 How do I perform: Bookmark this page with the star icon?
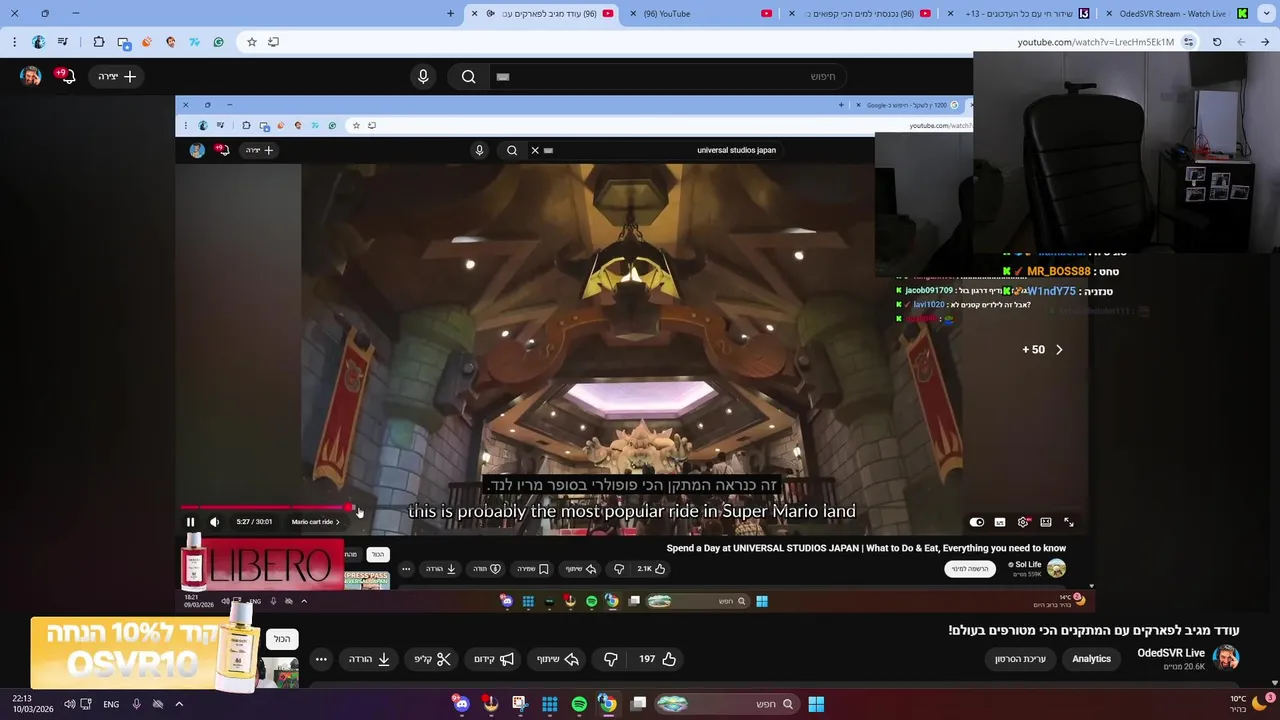(252, 42)
